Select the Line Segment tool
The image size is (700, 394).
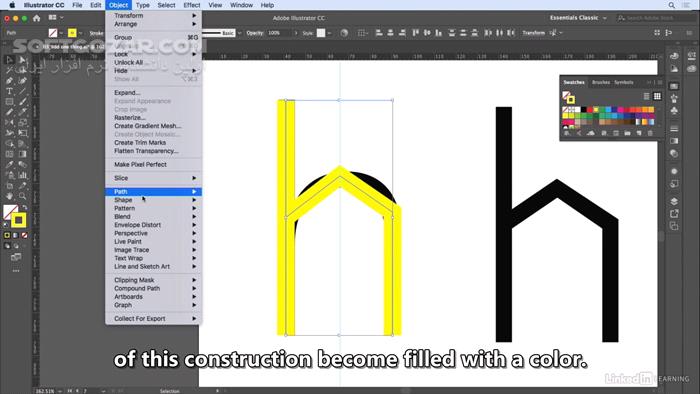coord(22,91)
